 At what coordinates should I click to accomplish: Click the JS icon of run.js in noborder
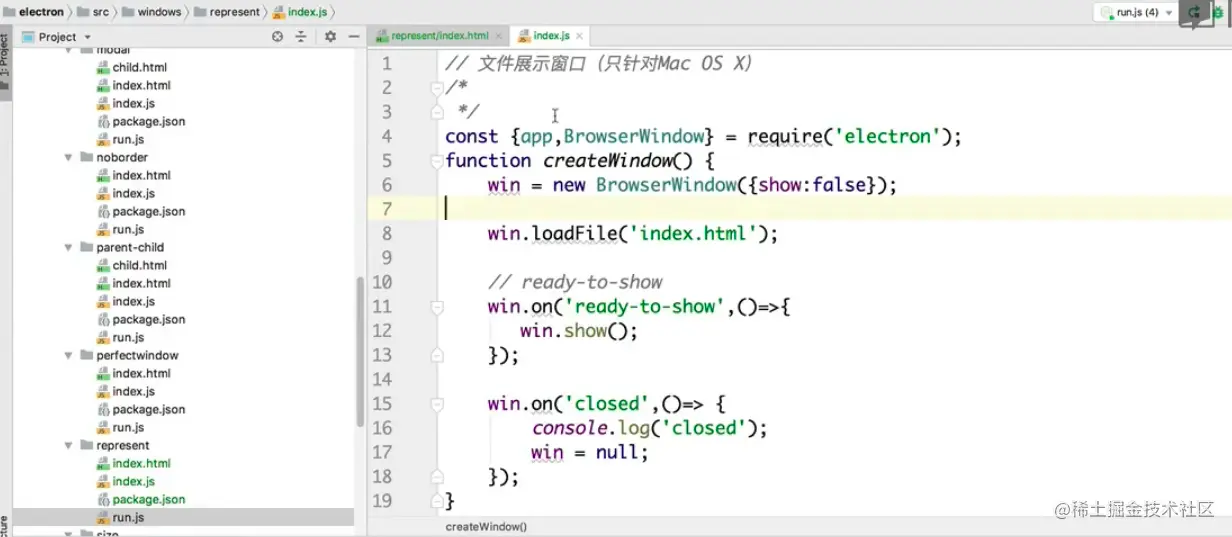point(104,230)
